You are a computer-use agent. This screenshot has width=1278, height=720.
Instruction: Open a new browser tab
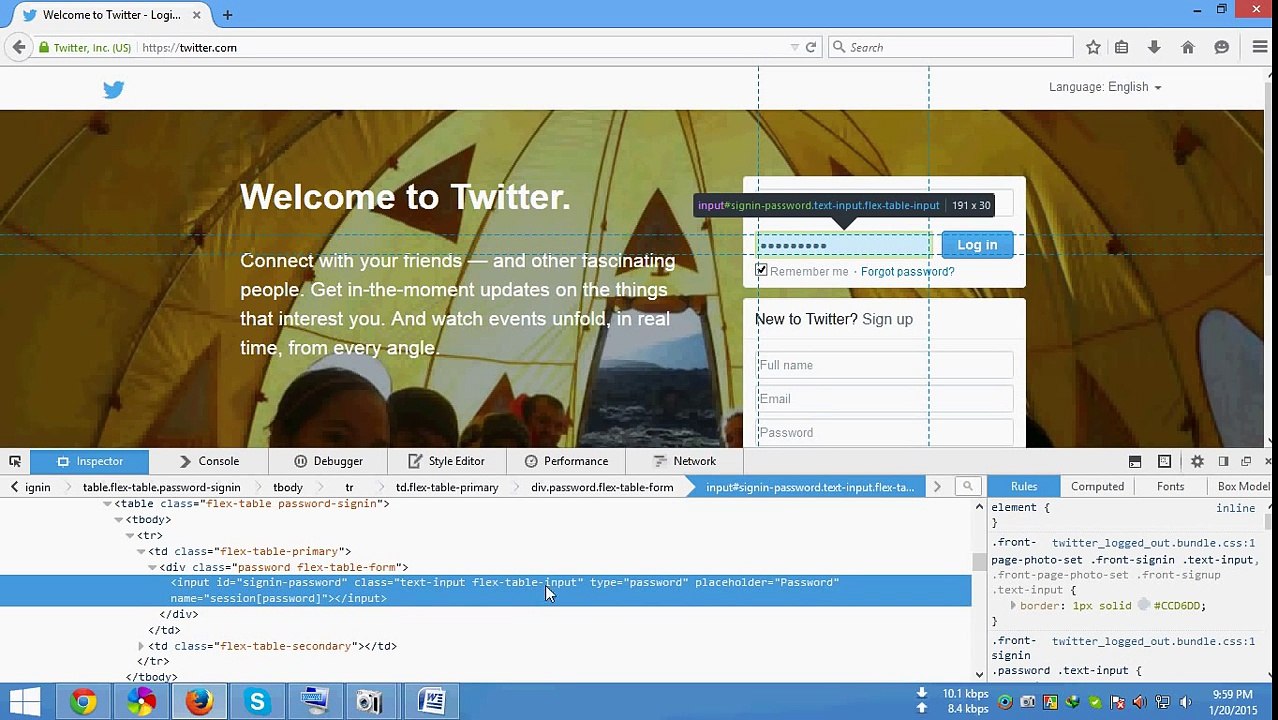227,15
